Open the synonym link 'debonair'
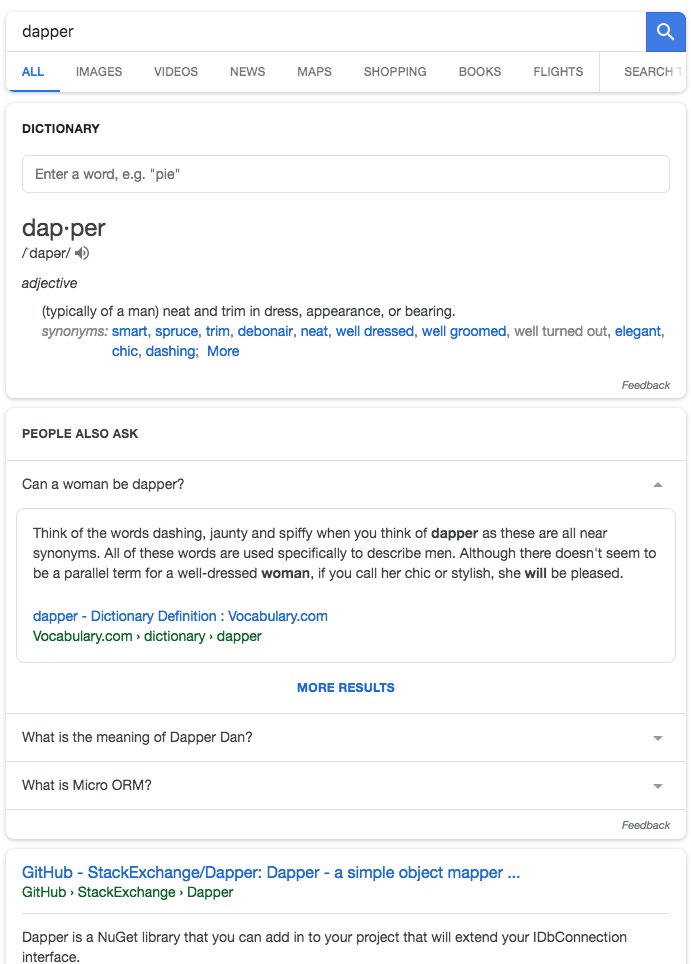Image resolution: width=691 pixels, height=964 pixels. coord(265,331)
